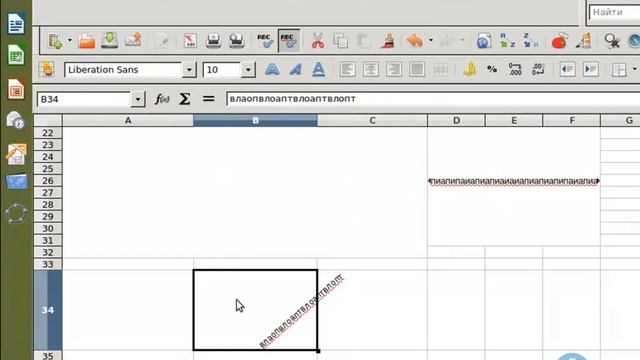640x360 pixels.
Task: Toggle Underline formatting
Action: tap(318, 69)
